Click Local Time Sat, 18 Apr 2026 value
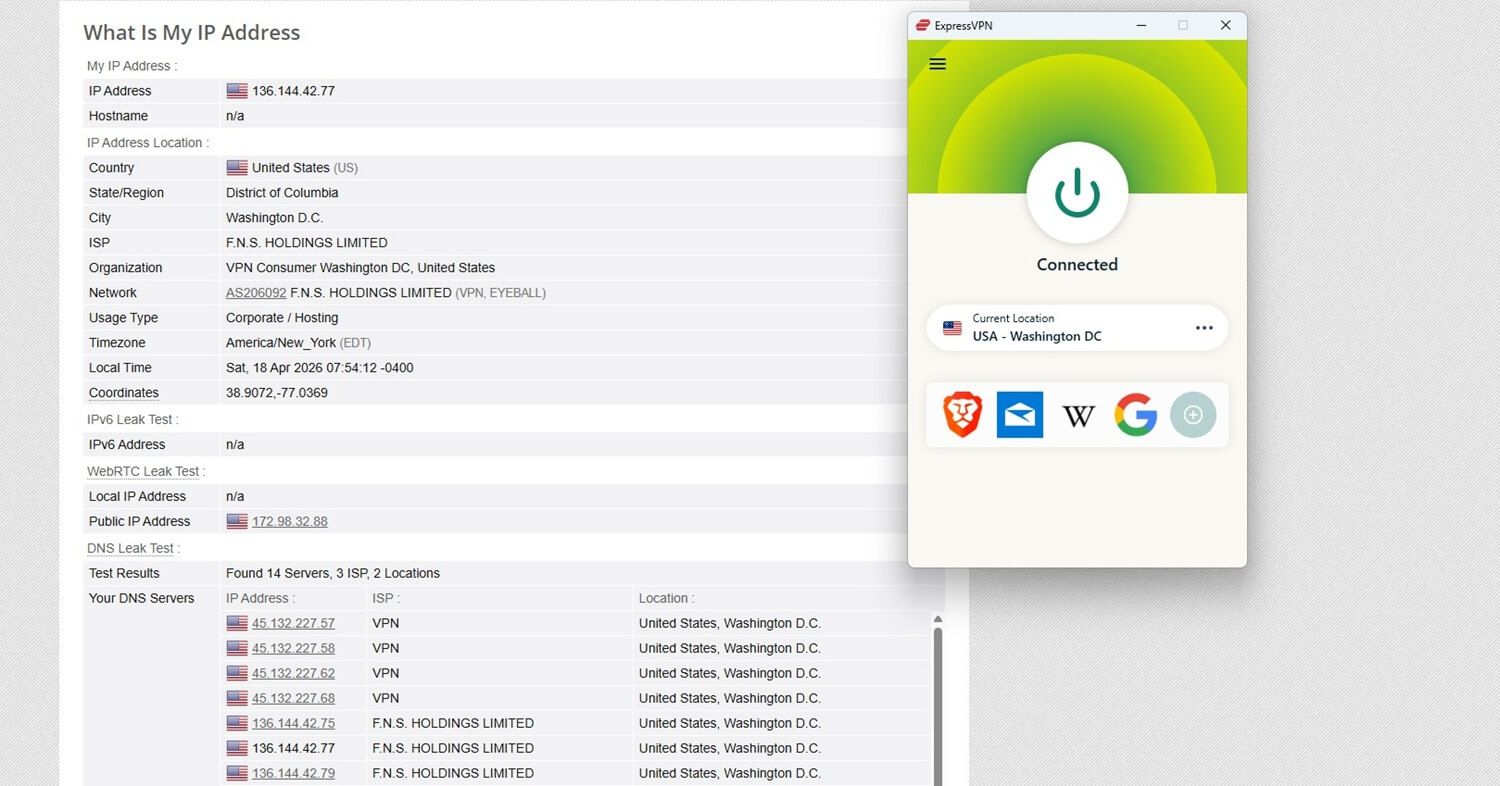This screenshot has width=1500, height=786. [x=320, y=368]
